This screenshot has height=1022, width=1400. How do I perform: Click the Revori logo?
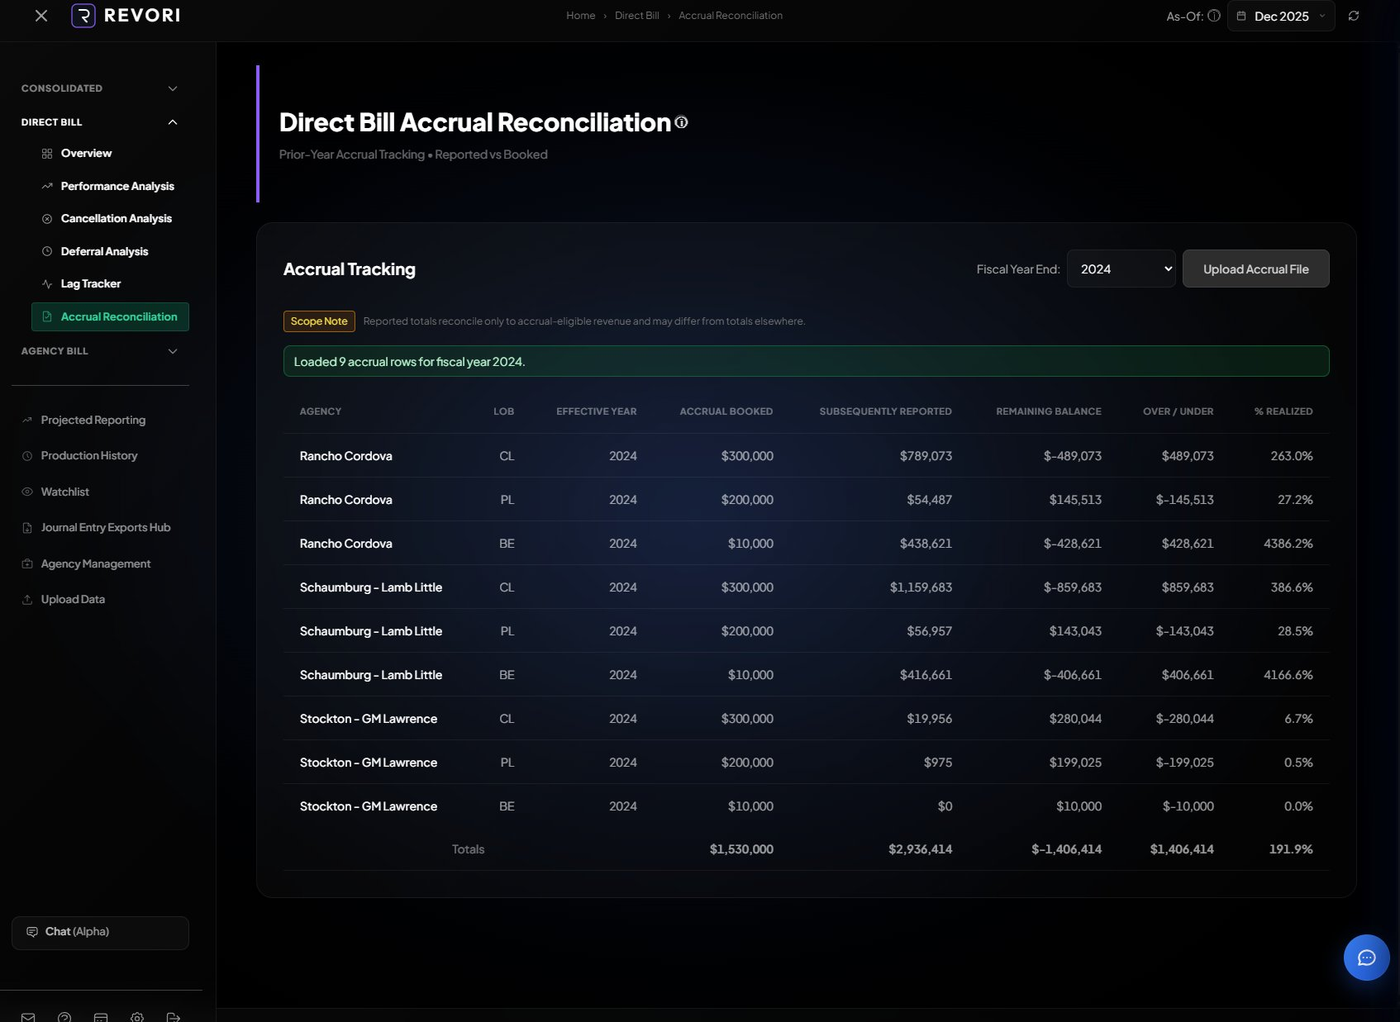pos(126,15)
